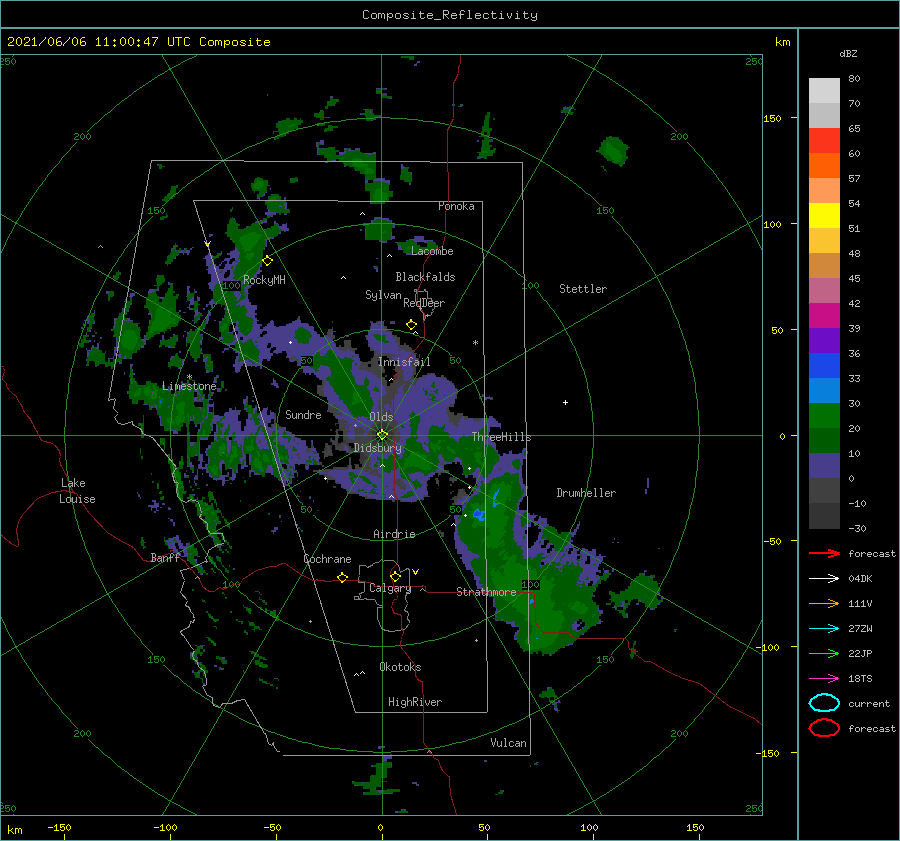Screen dimensions: 900x841
Task: Pick the bright yellow 54 dBZ swatch
Action: tap(824, 215)
